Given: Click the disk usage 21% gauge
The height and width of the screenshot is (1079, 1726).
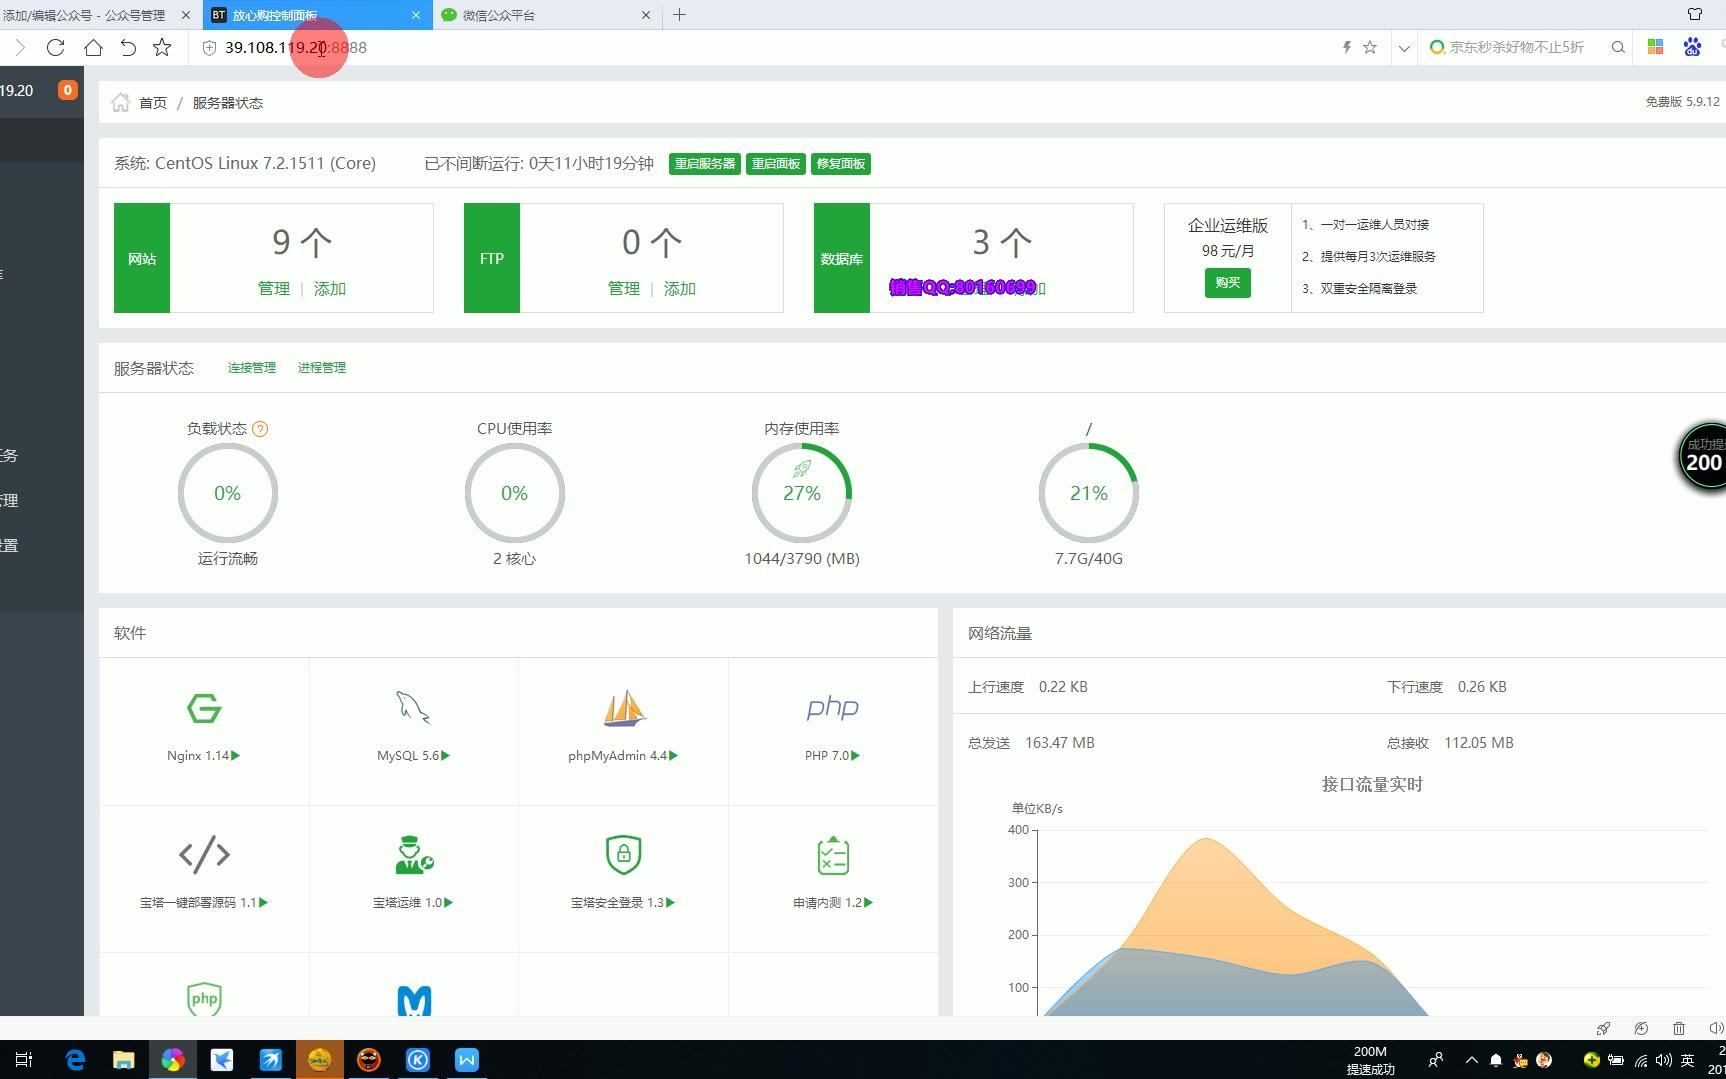Looking at the screenshot, I should (x=1089, y=493).
